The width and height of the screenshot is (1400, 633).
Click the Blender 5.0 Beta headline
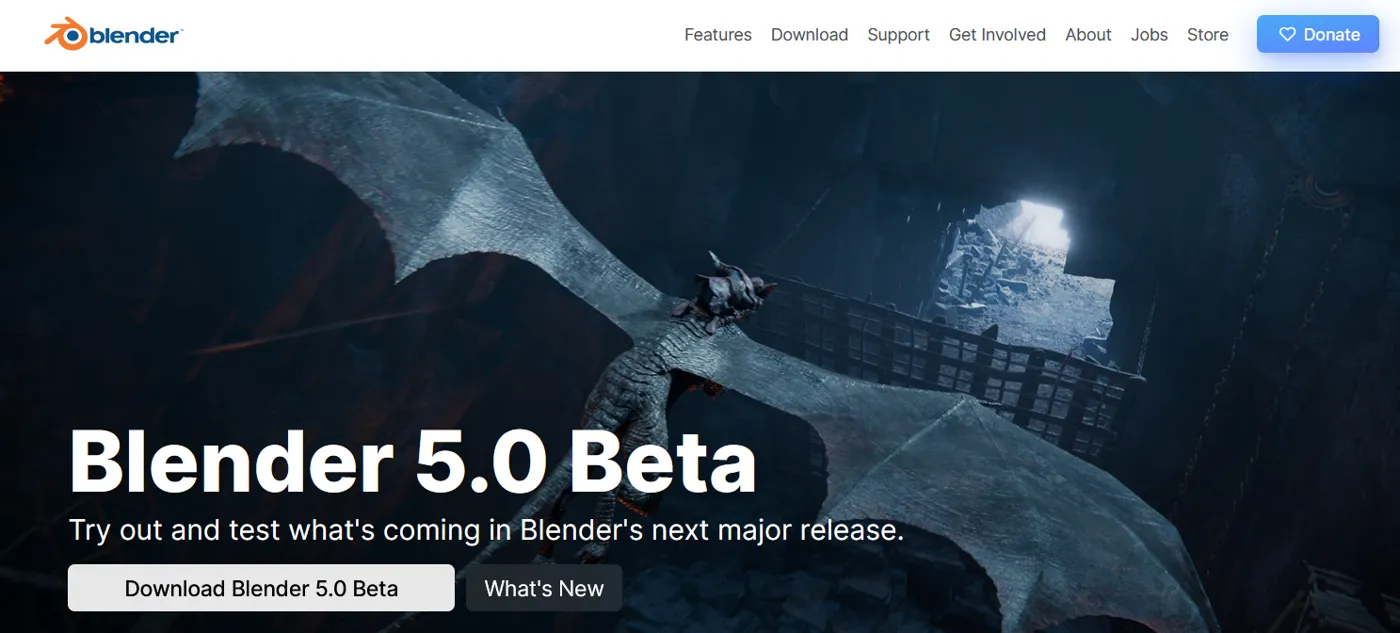point(412,460)
